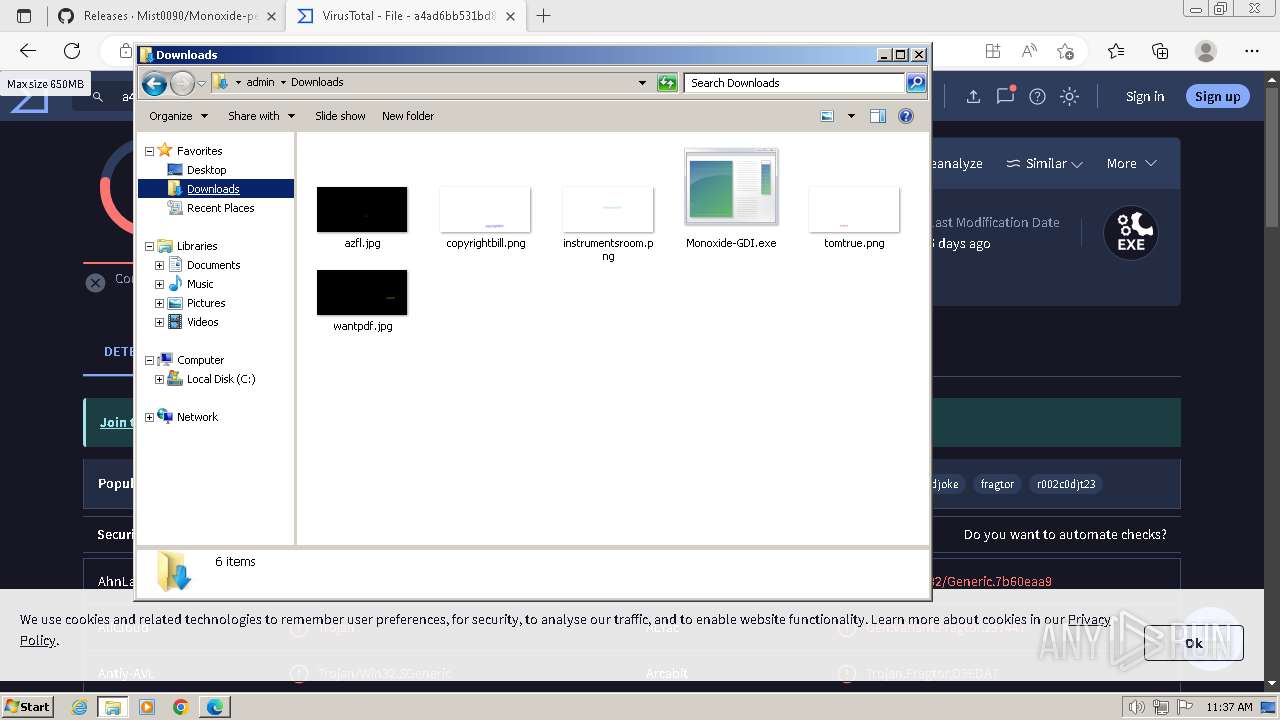Click the browser back arrow
1280x720 pixels.
point(28,51)
